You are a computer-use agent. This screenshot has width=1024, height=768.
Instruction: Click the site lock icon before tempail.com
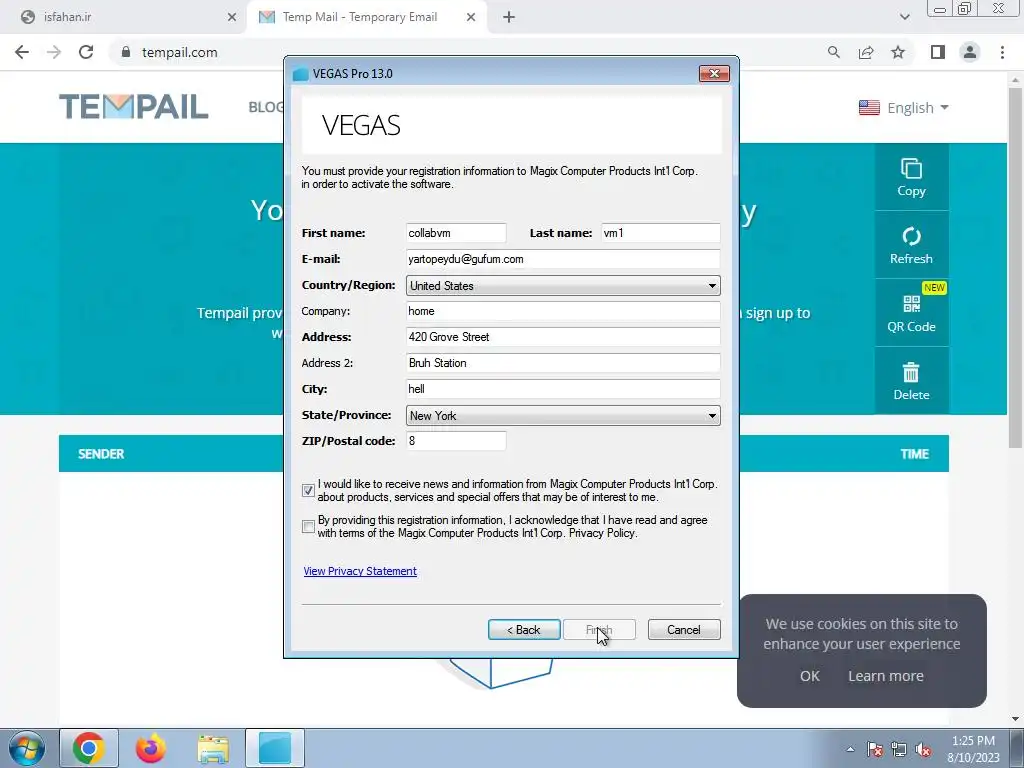tap(126, 52)
